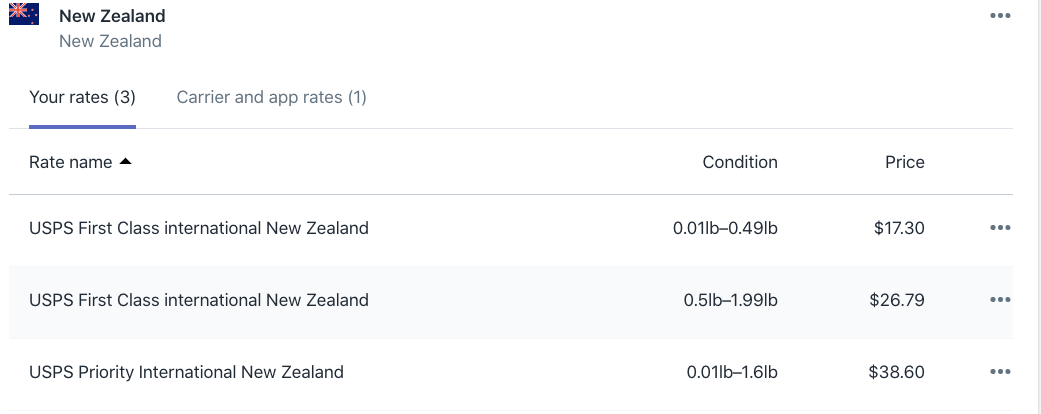This screenshot has width=1041, height=414.
Task: Open the New Zealand zone options menu
Action: (1000, 15)
